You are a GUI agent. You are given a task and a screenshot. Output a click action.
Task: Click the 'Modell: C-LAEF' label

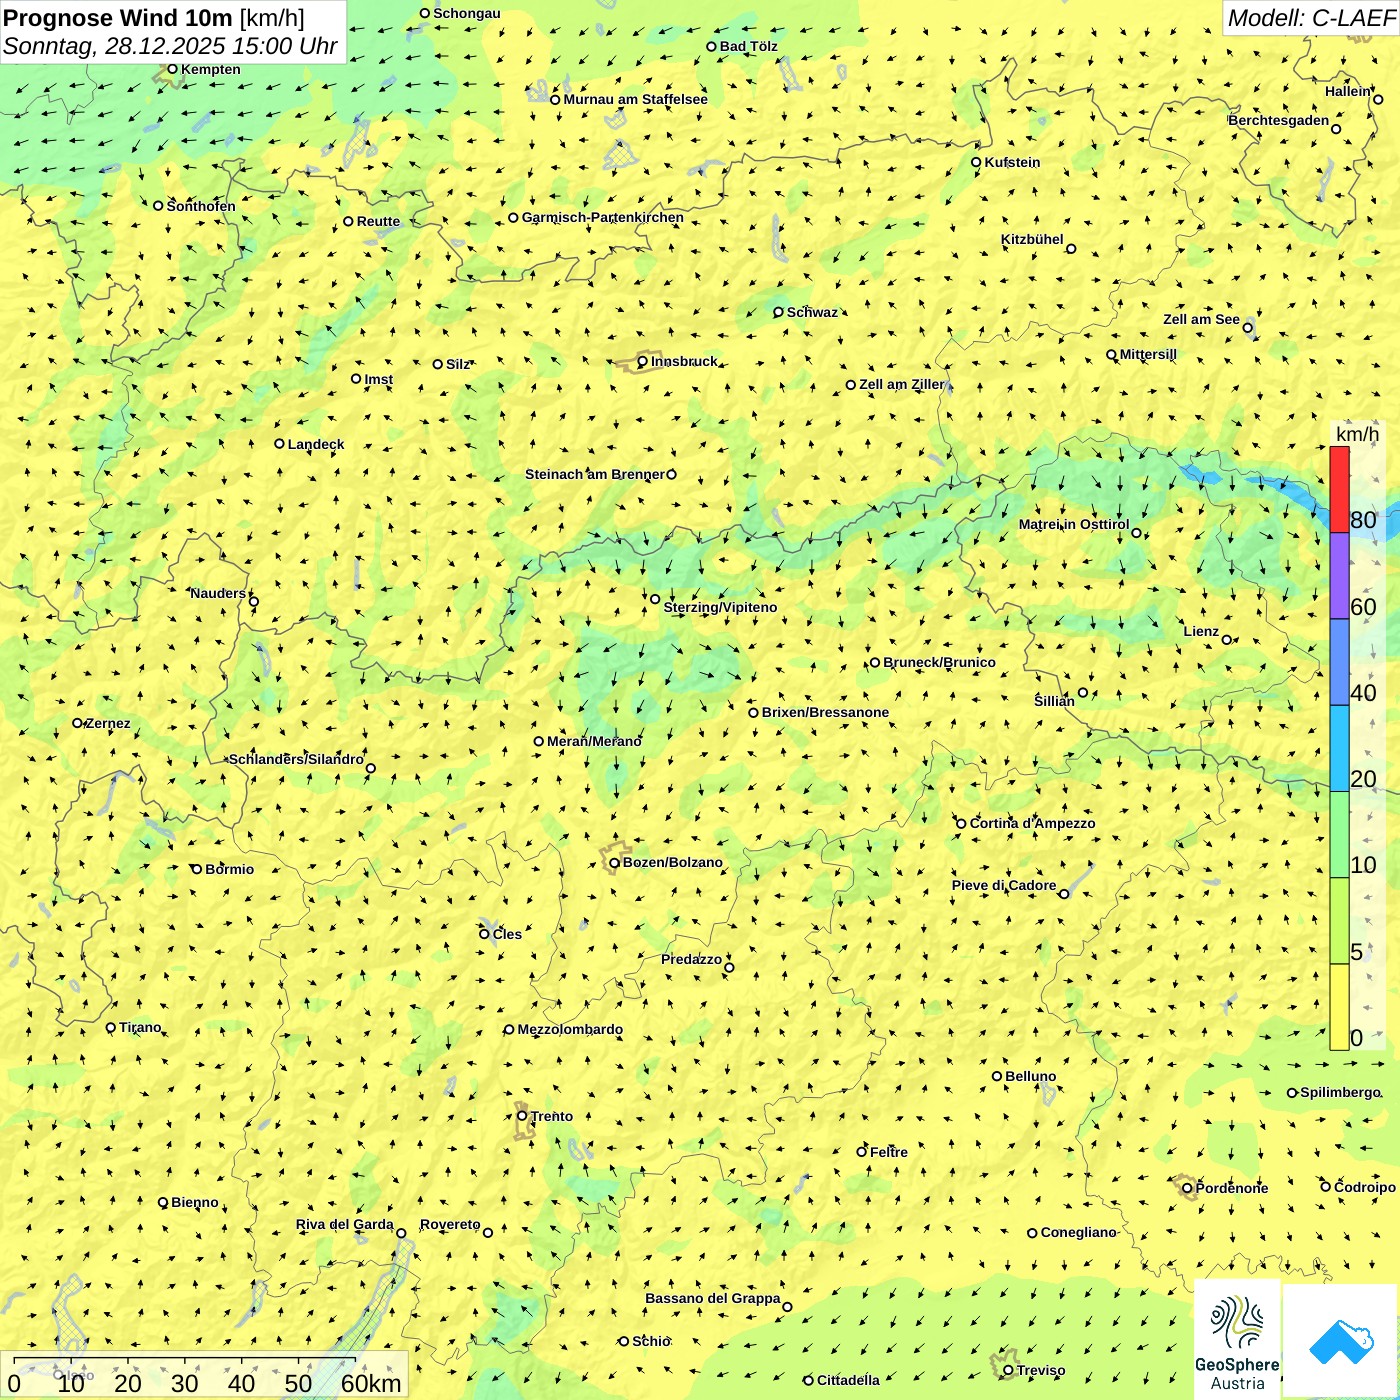pyautogui.click(x=1311, y=18)
